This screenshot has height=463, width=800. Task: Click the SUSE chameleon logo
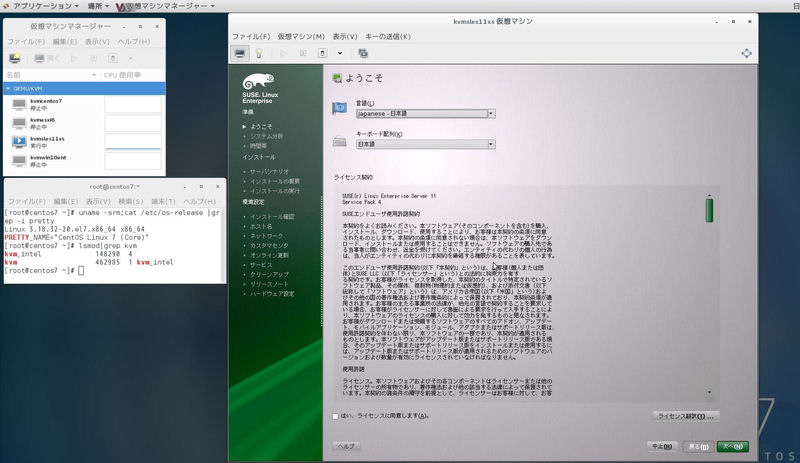click(258, 81)
